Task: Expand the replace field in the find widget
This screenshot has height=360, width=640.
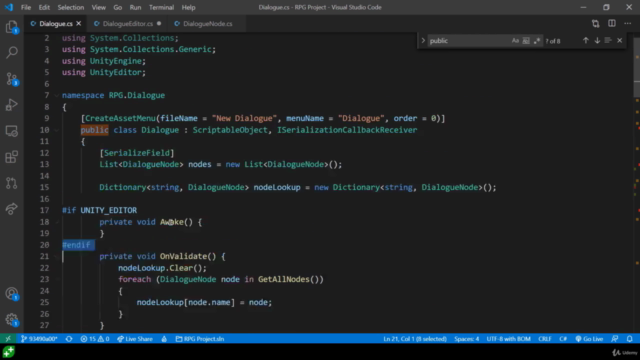Action: pos(423,40)
